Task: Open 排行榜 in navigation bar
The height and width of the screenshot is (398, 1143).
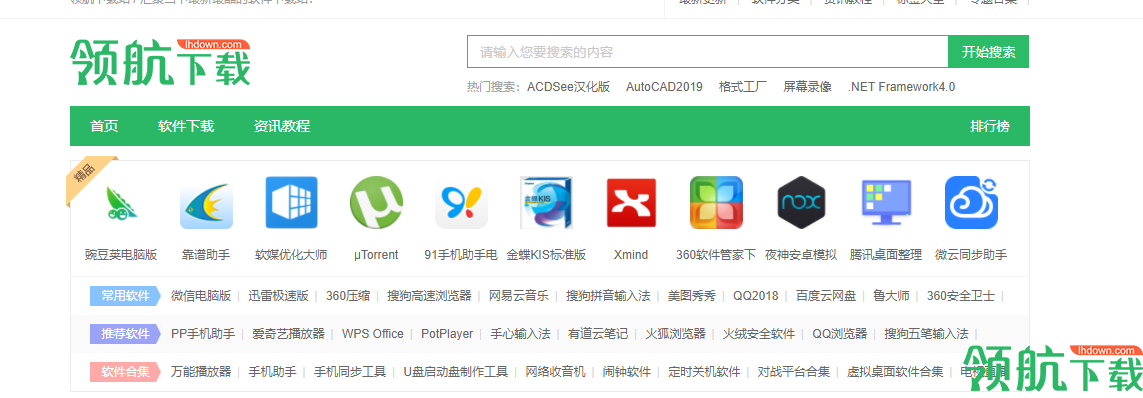Action: (990, 126)
